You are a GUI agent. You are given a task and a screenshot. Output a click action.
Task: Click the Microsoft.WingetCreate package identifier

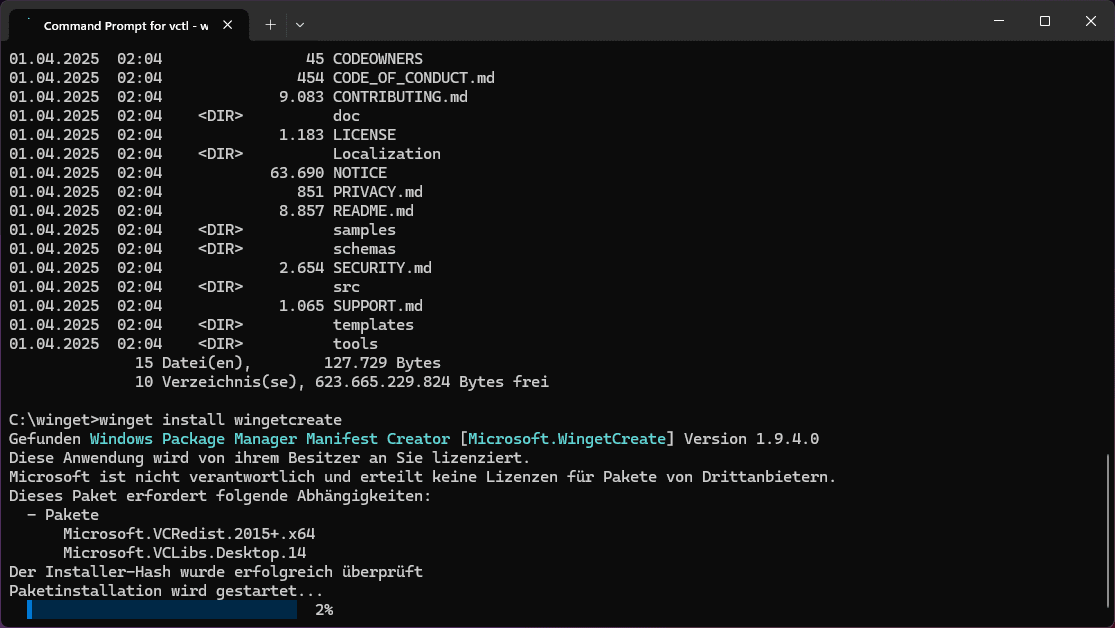coord(567,439)
